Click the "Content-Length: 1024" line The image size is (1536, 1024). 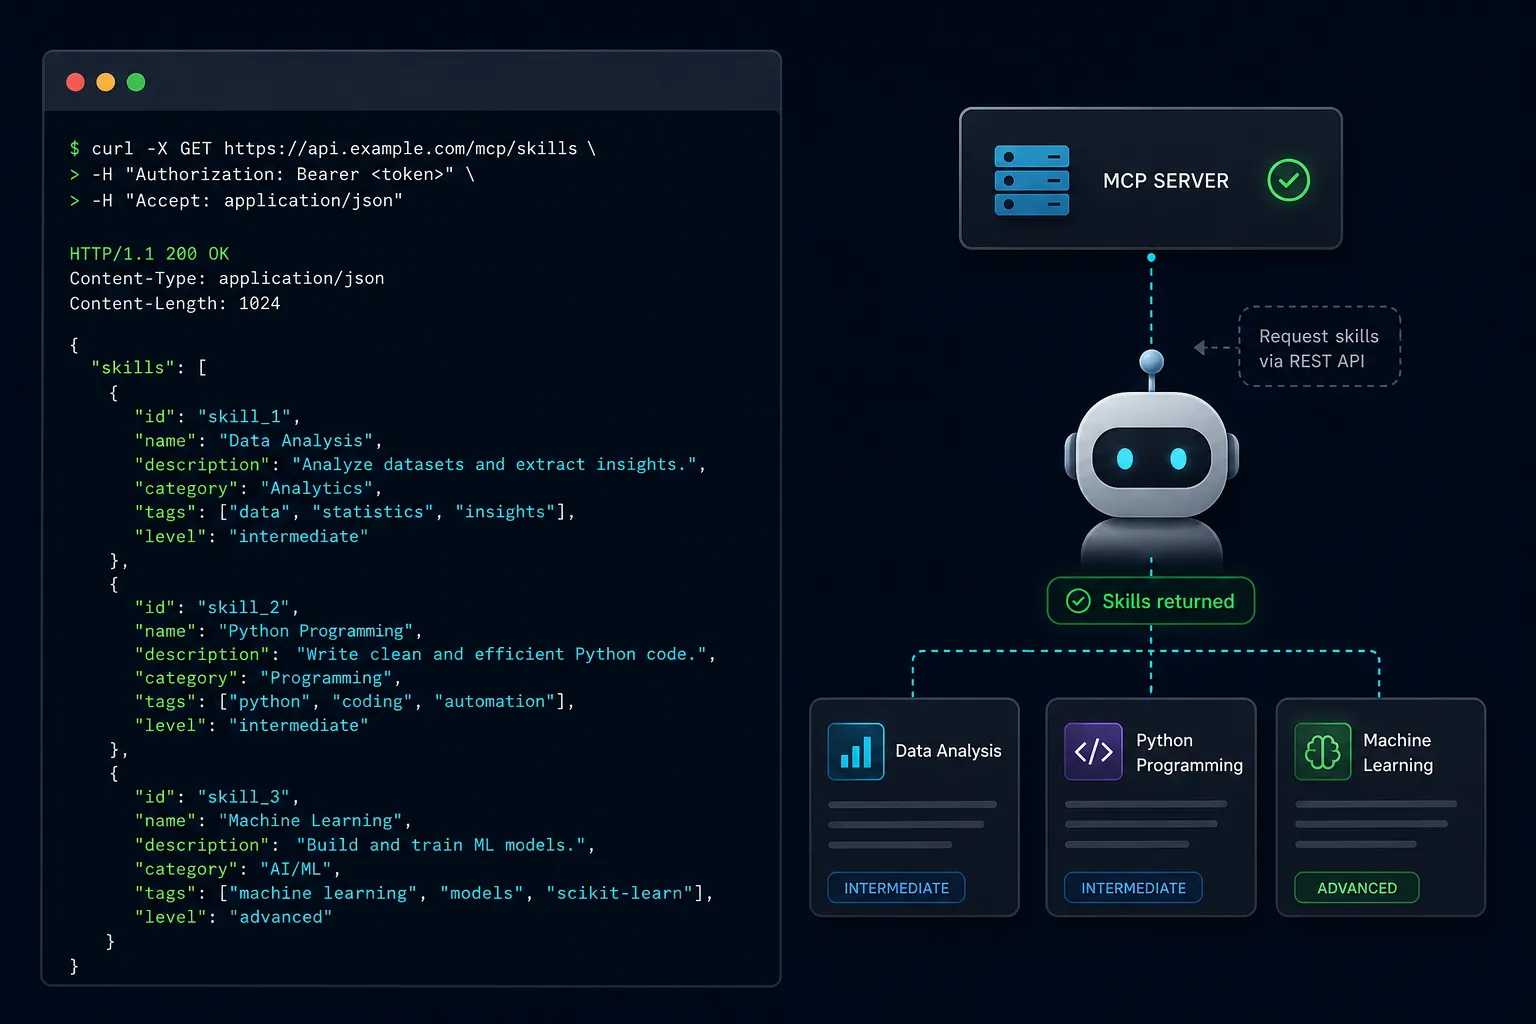(x=175, y=303)
